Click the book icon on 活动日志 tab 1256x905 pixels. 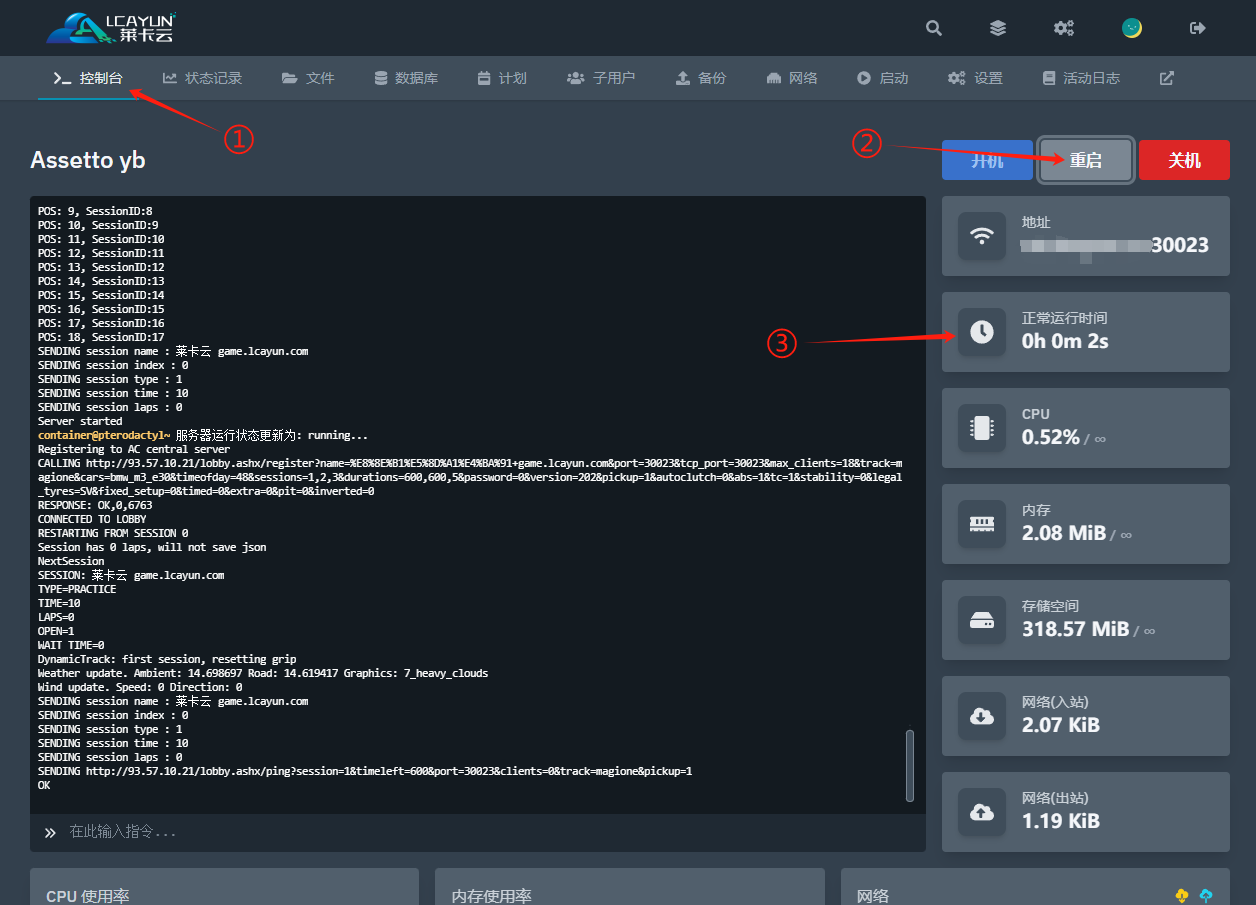1049,78
